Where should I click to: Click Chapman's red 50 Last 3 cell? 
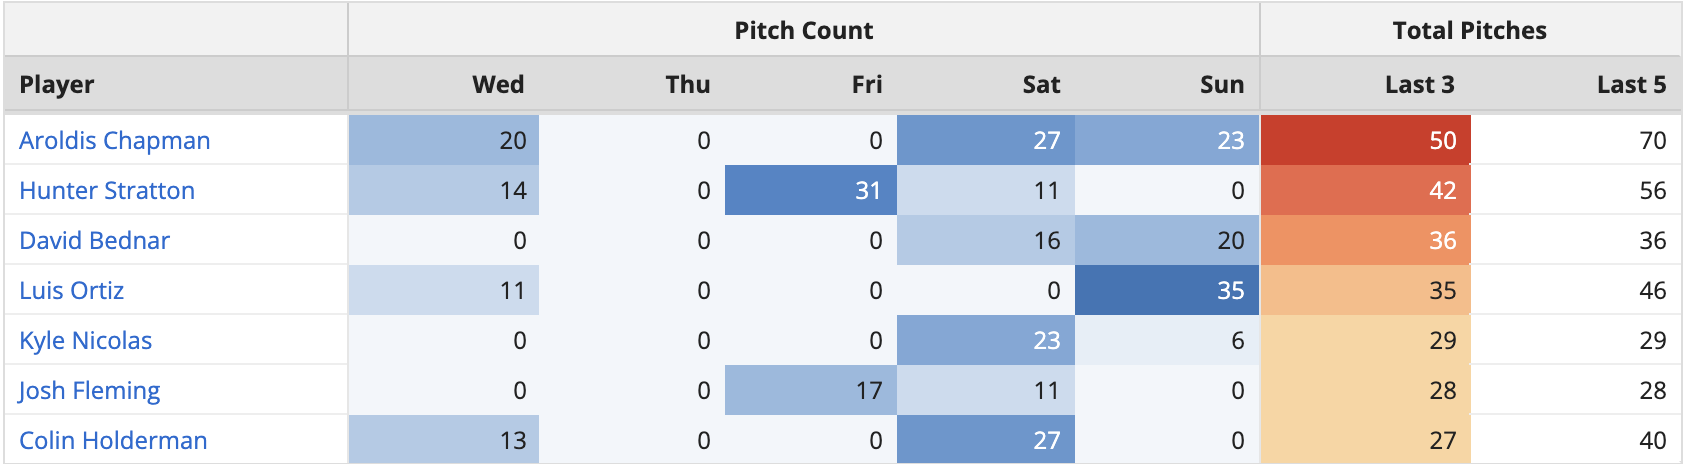click(x=1366, y=140)
